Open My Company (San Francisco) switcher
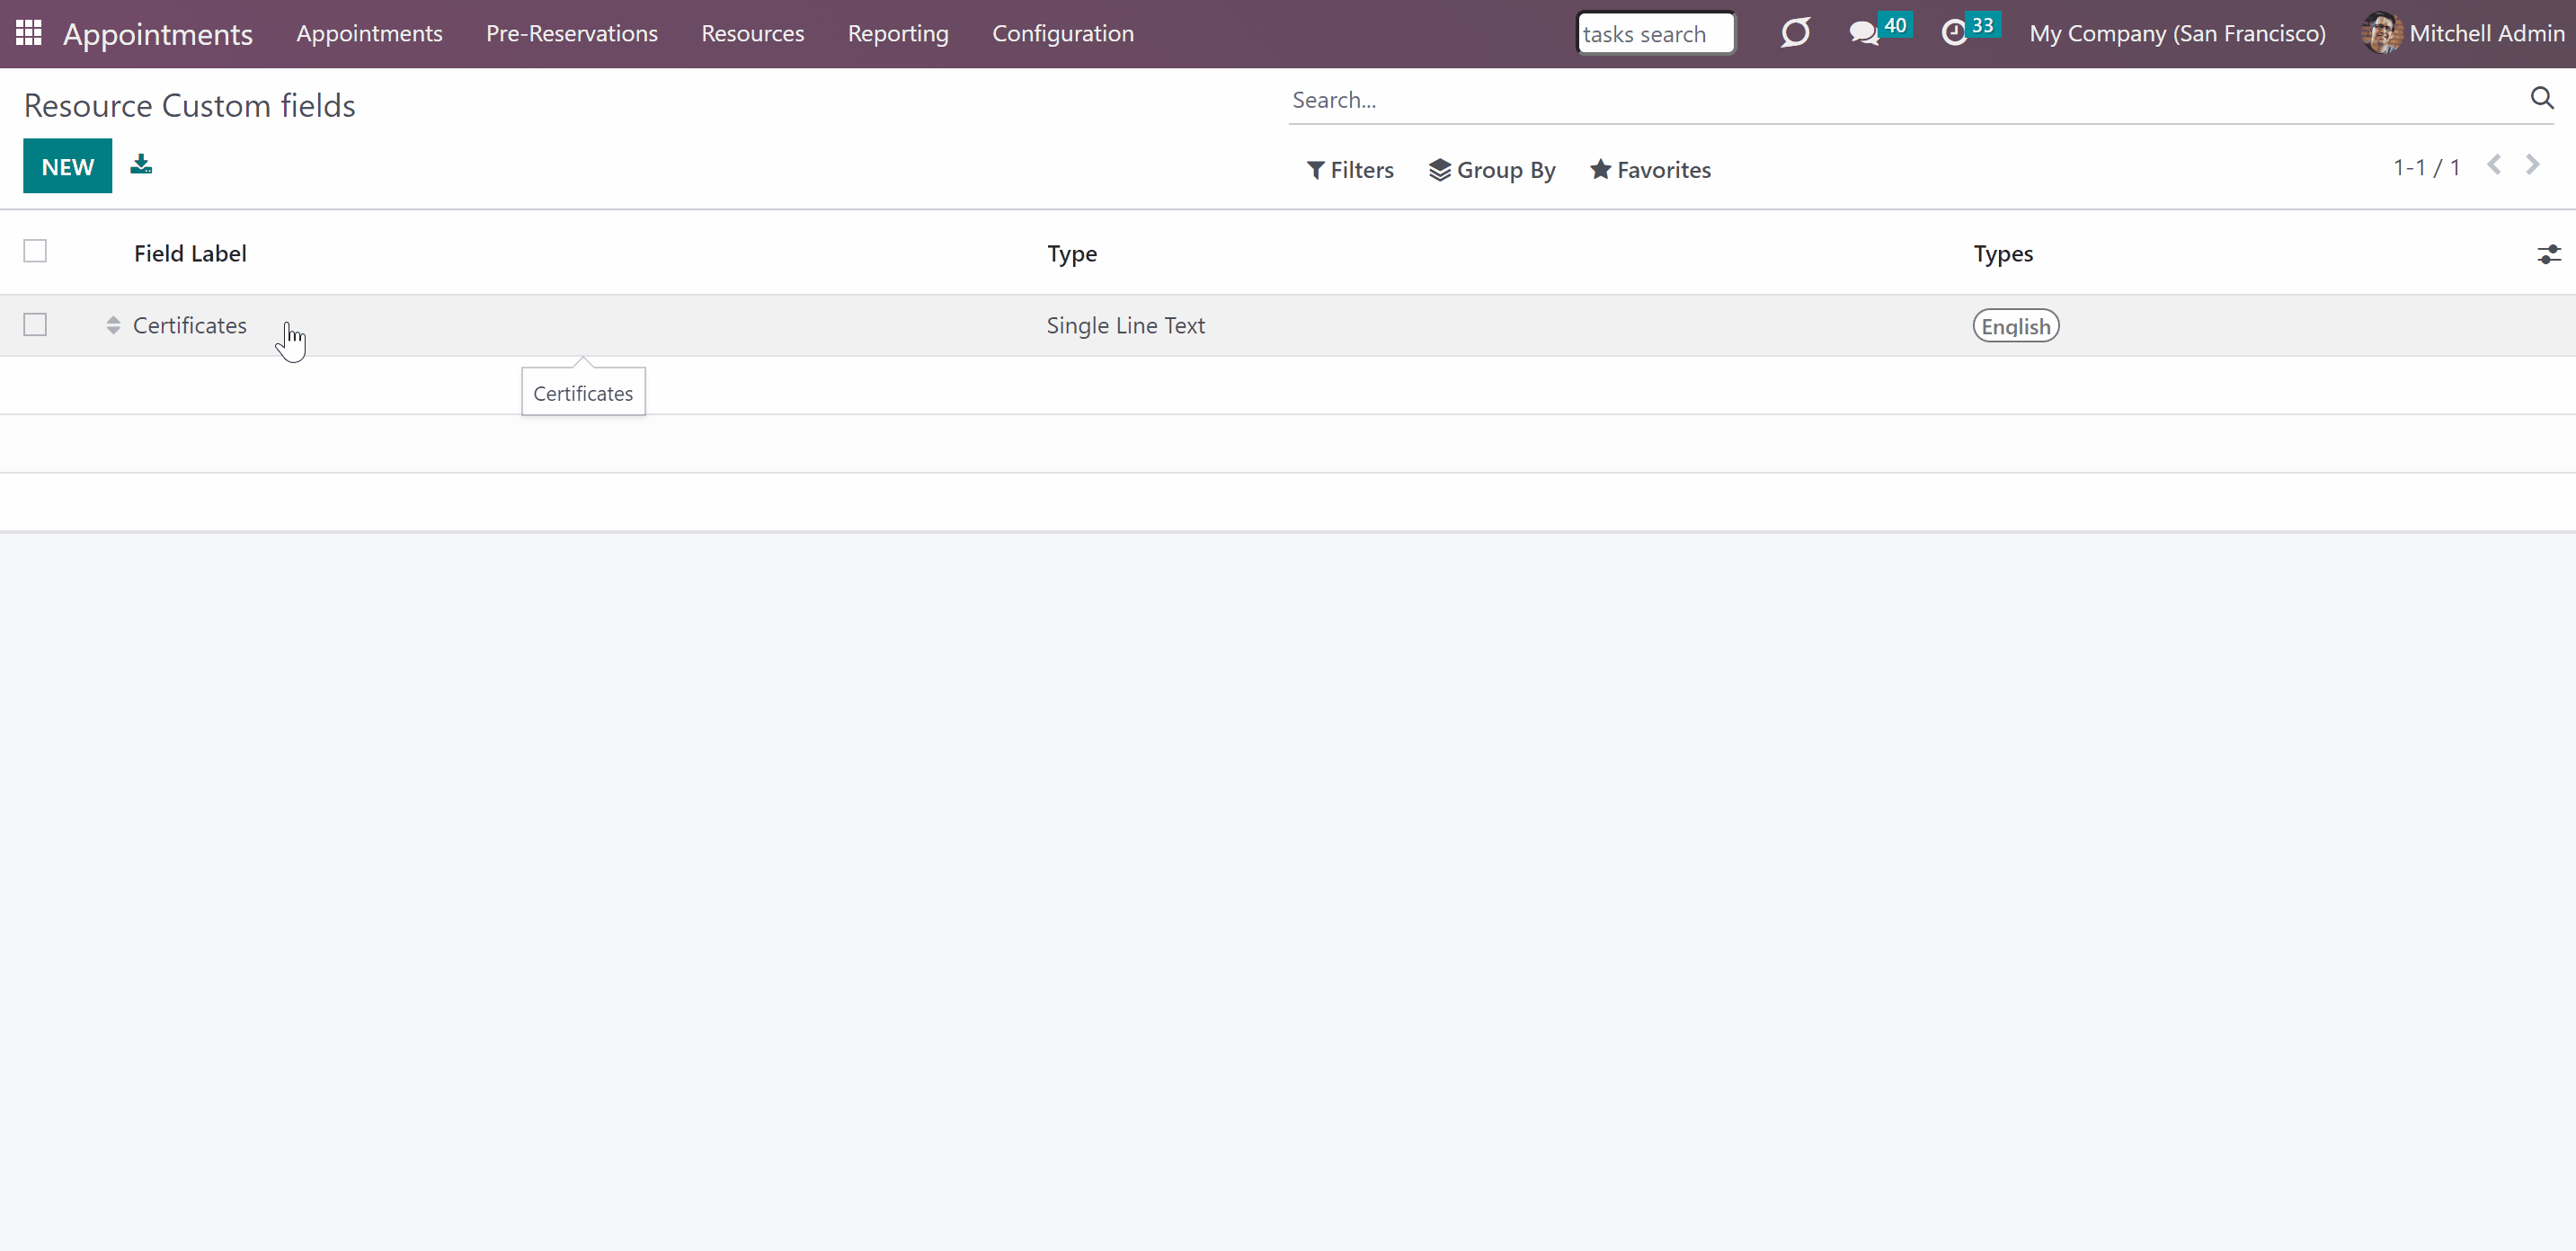This screenshot has height=1251, width=2576. tap(2177, 33)
